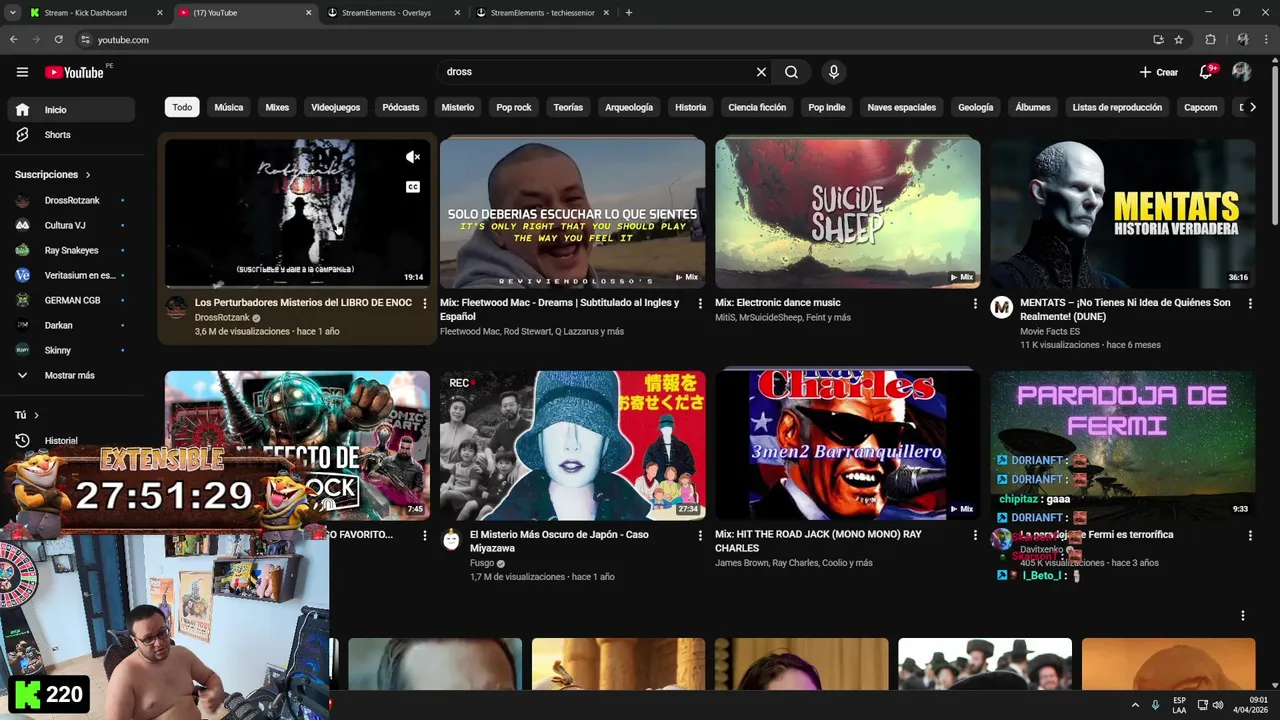This screenshot has width=1280, height=720.
Task: Open options for Fleetwood Mac mix
Action: tap(700, 303)
